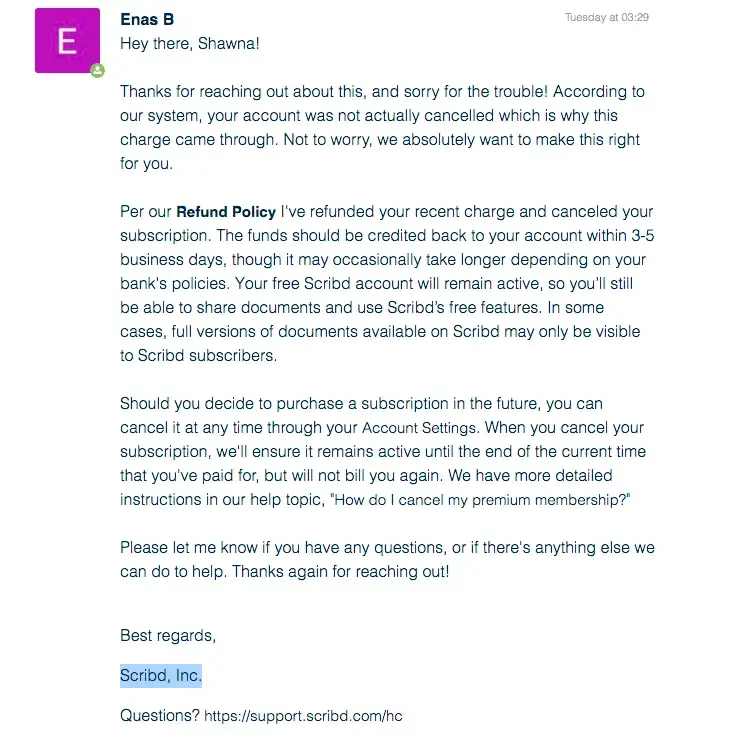Click the purple "E" avatar
This screenshot has height=741, width=756.
tap(67, 41)
